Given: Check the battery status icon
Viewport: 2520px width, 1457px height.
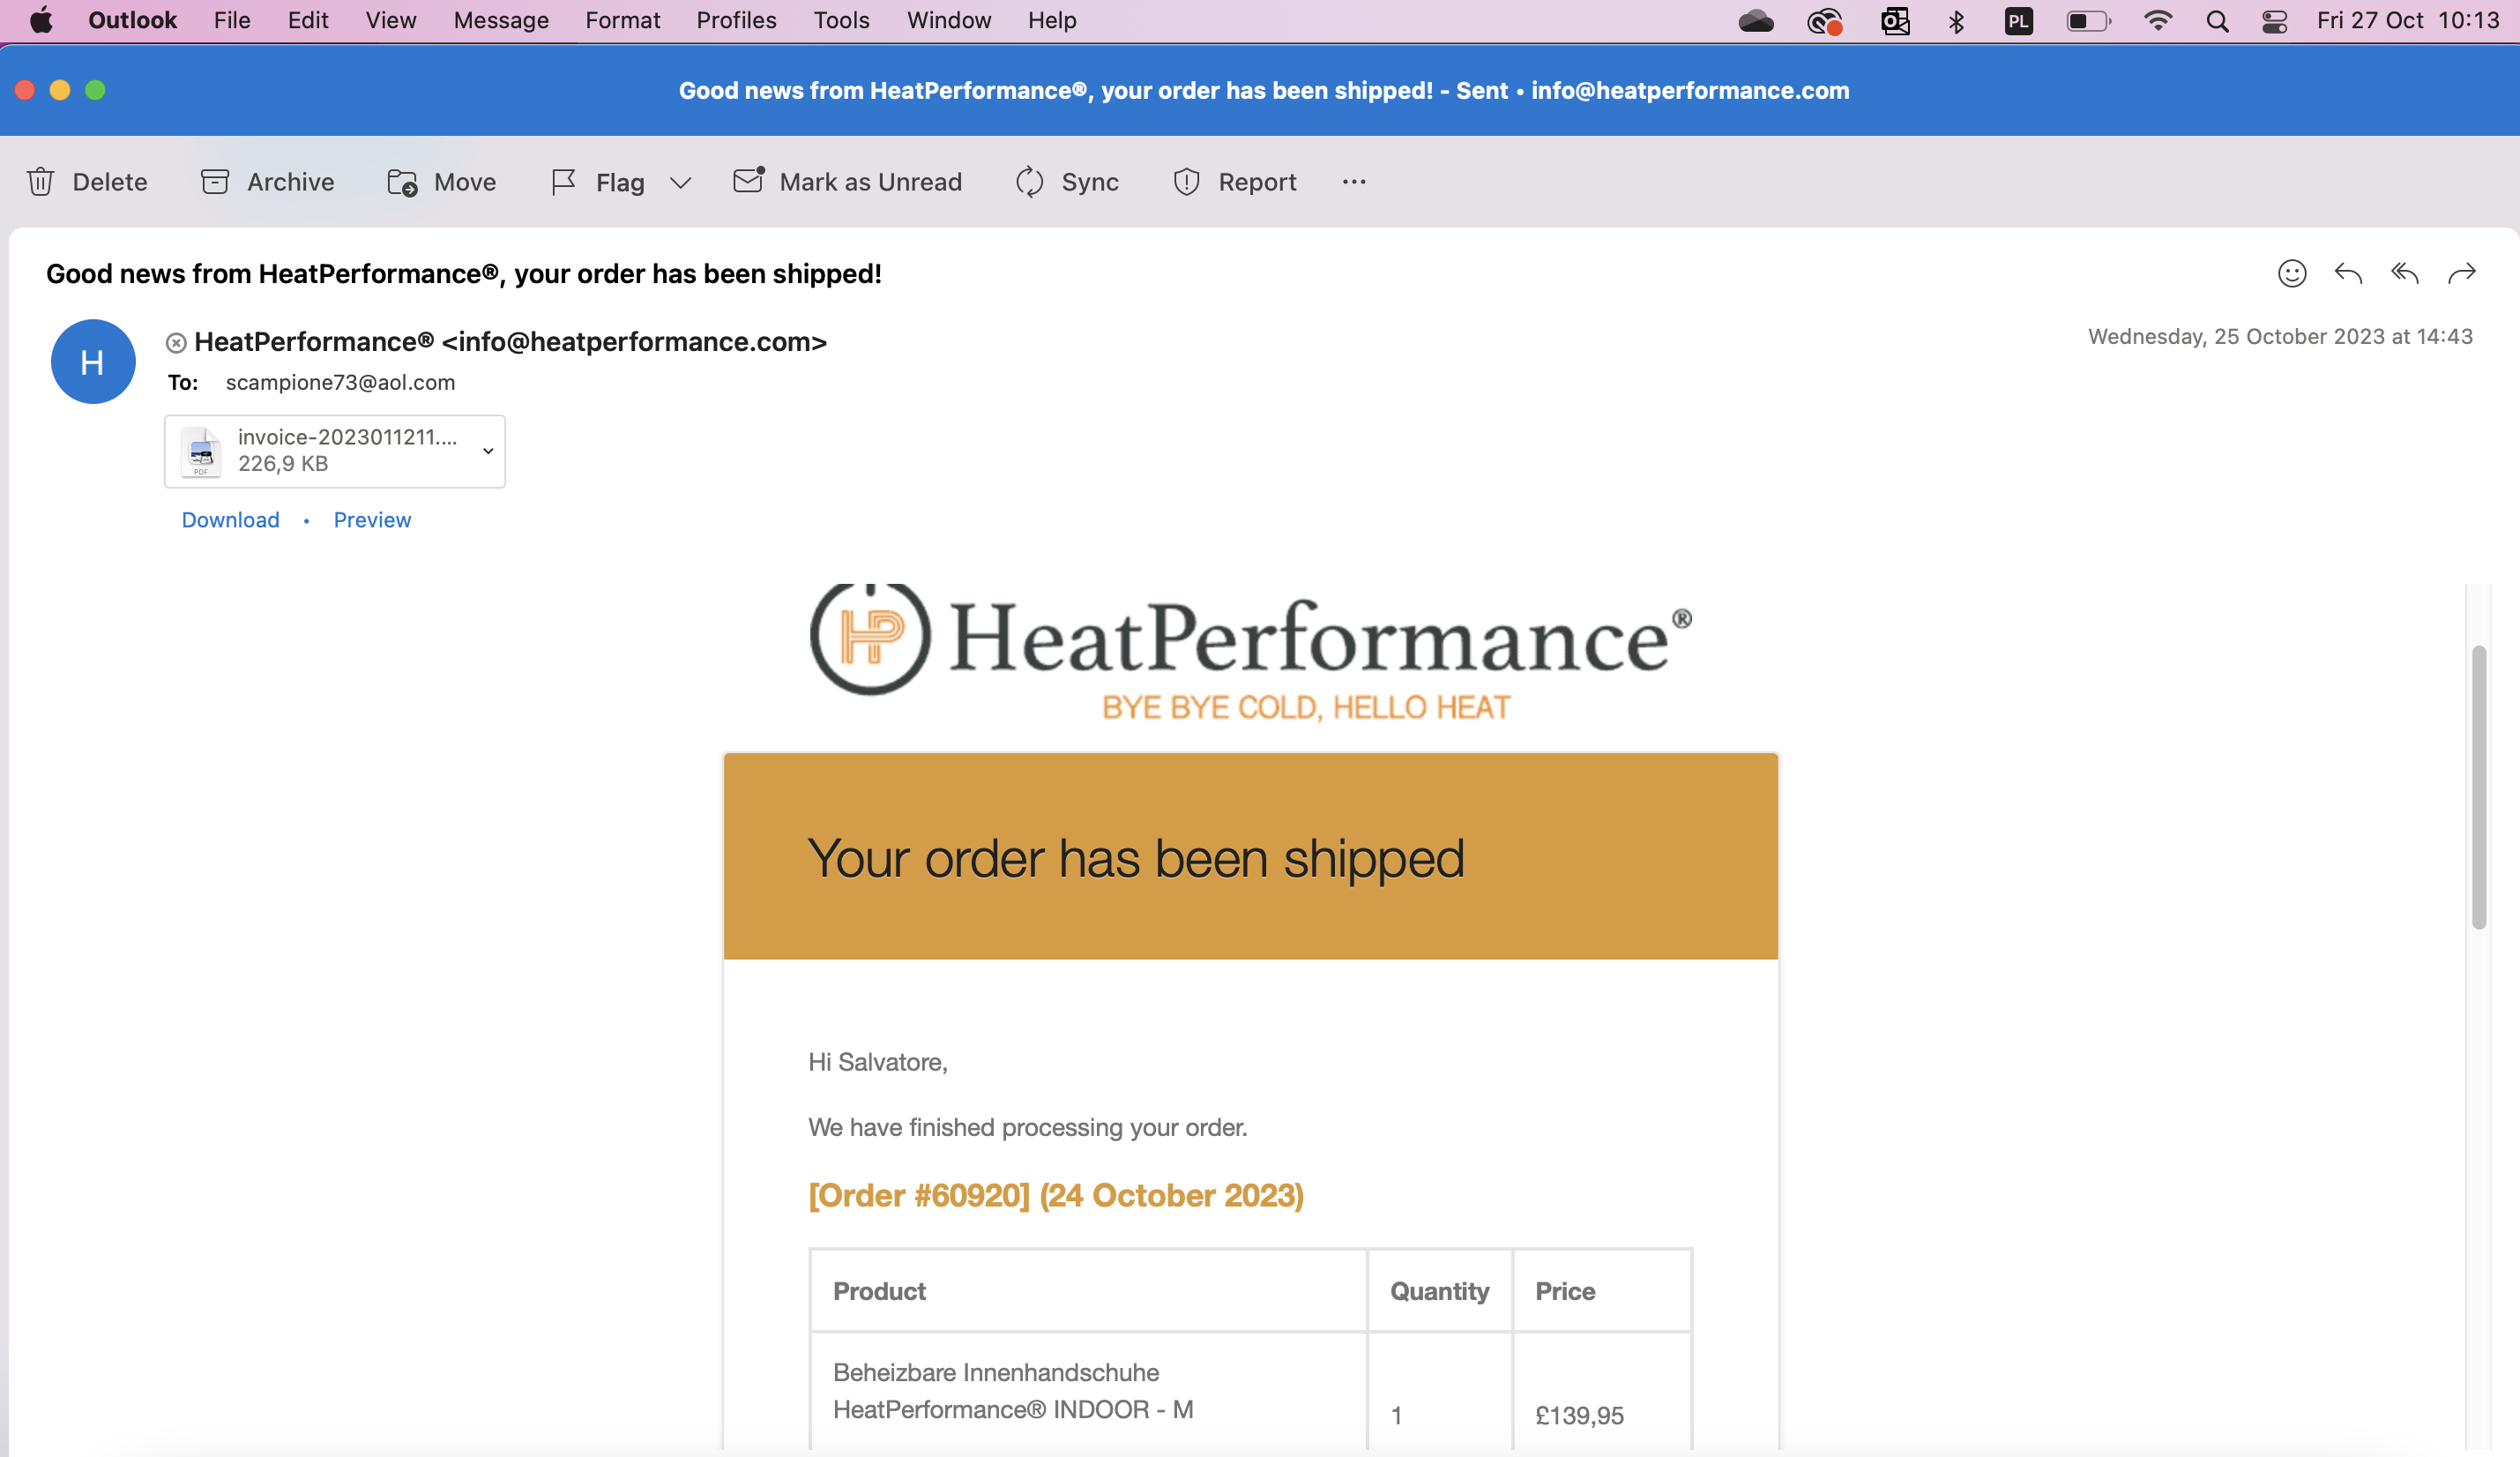Looking at the screenshot, I should tap(2088, 20).
